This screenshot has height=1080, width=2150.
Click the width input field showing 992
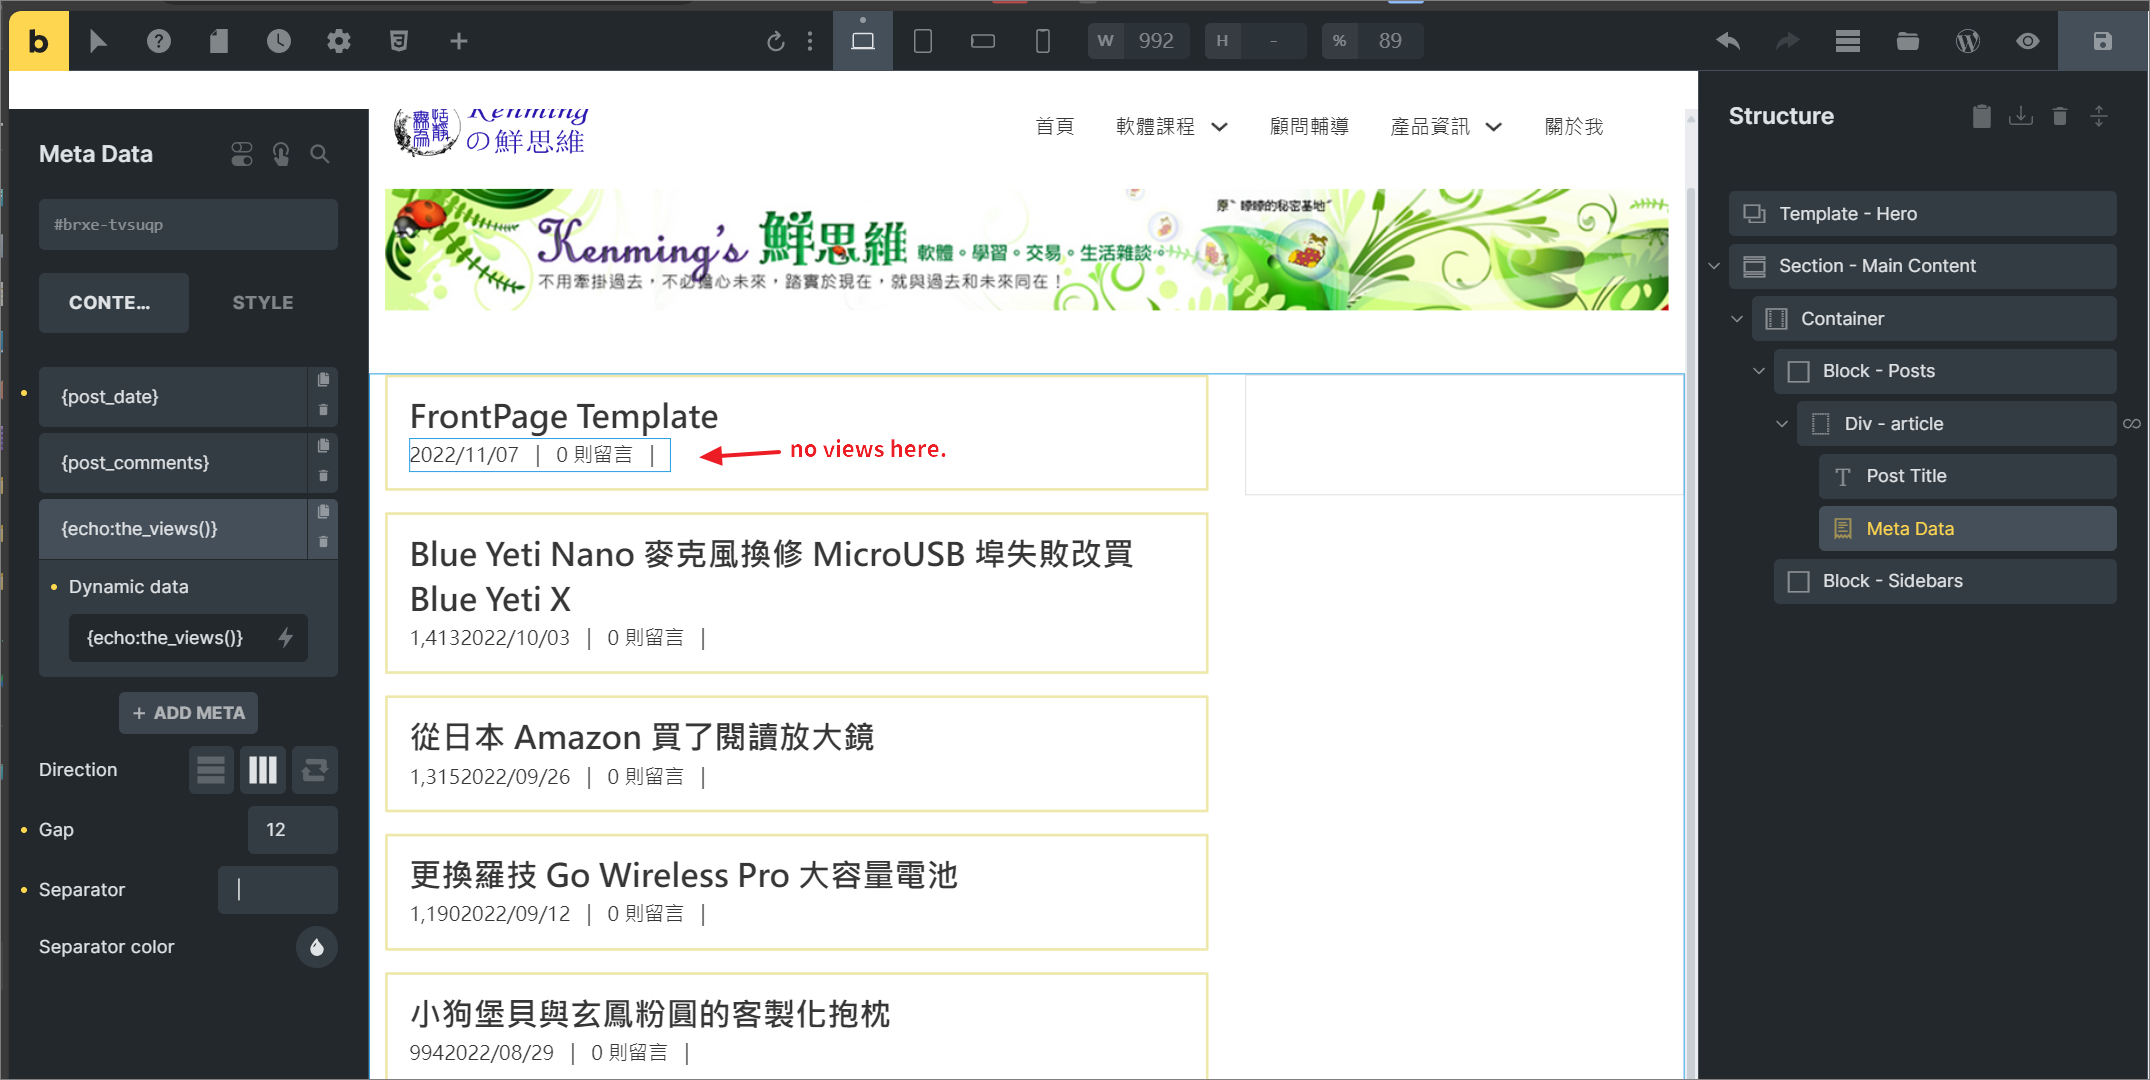[1156, 41]
